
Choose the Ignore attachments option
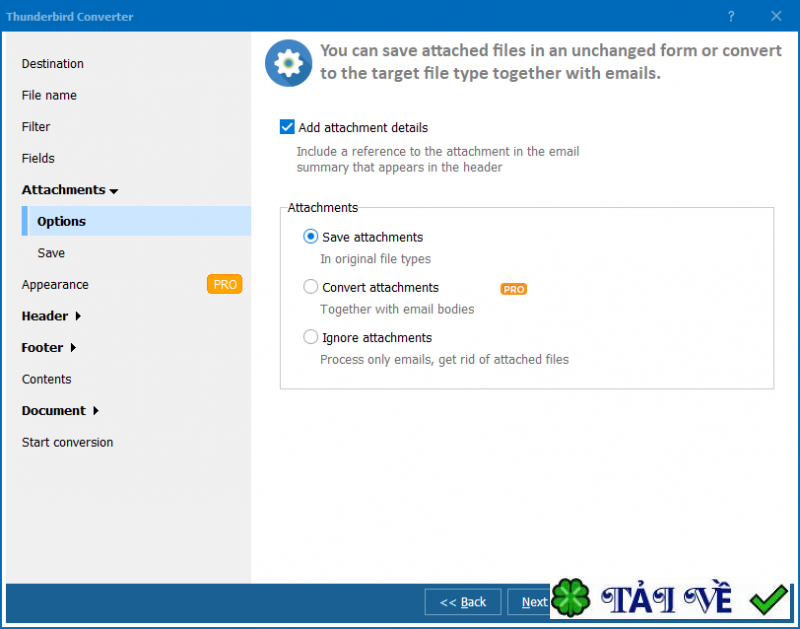click(x=310, y=337)
